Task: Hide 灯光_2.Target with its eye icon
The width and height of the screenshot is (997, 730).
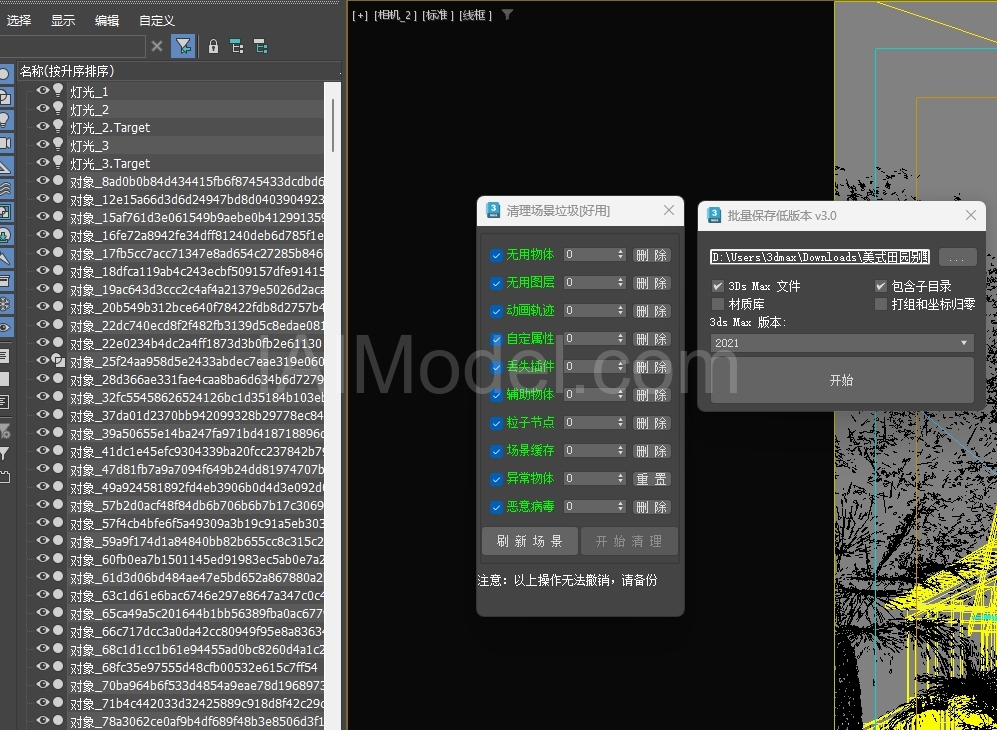Action: (x=43, y=127)
